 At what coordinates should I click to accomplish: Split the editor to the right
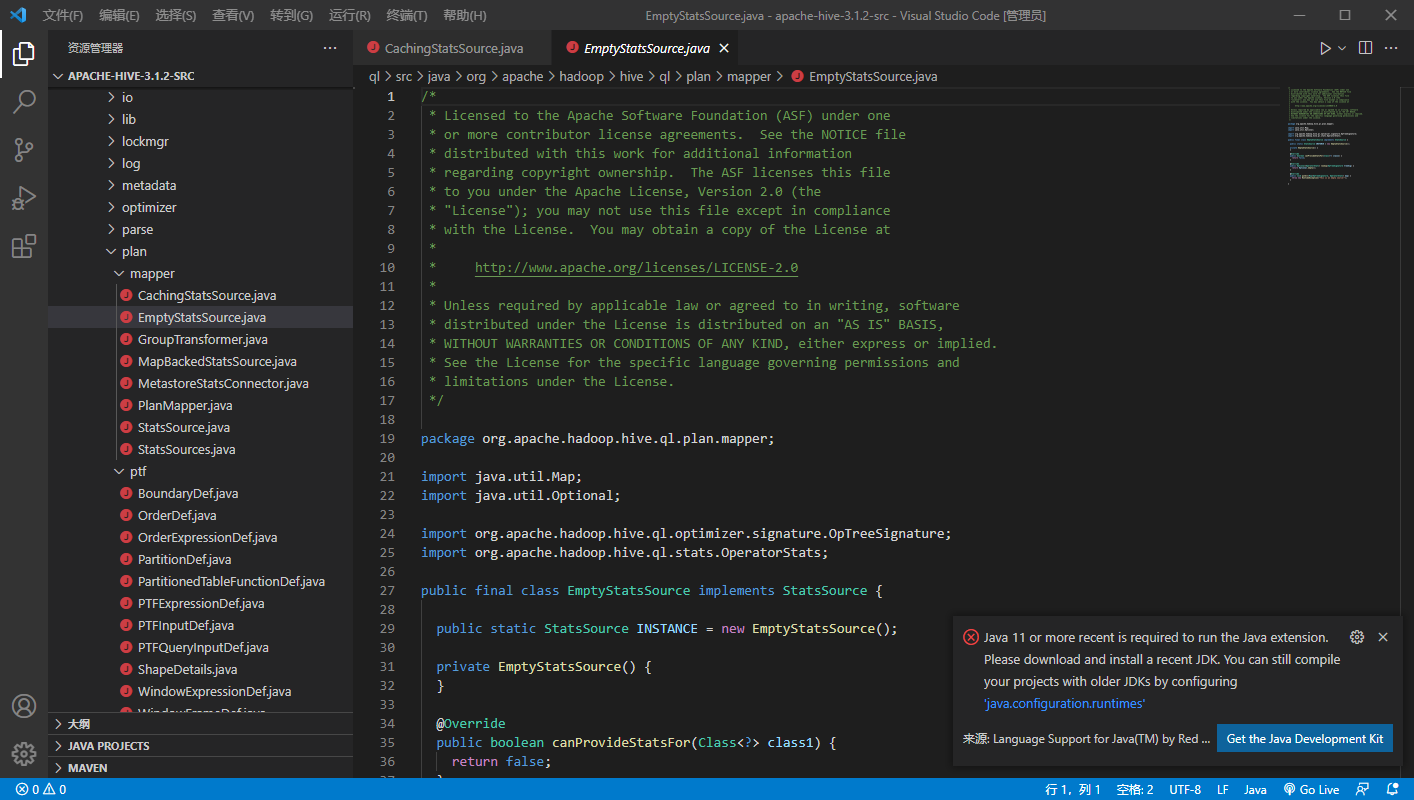point(1365,48)
